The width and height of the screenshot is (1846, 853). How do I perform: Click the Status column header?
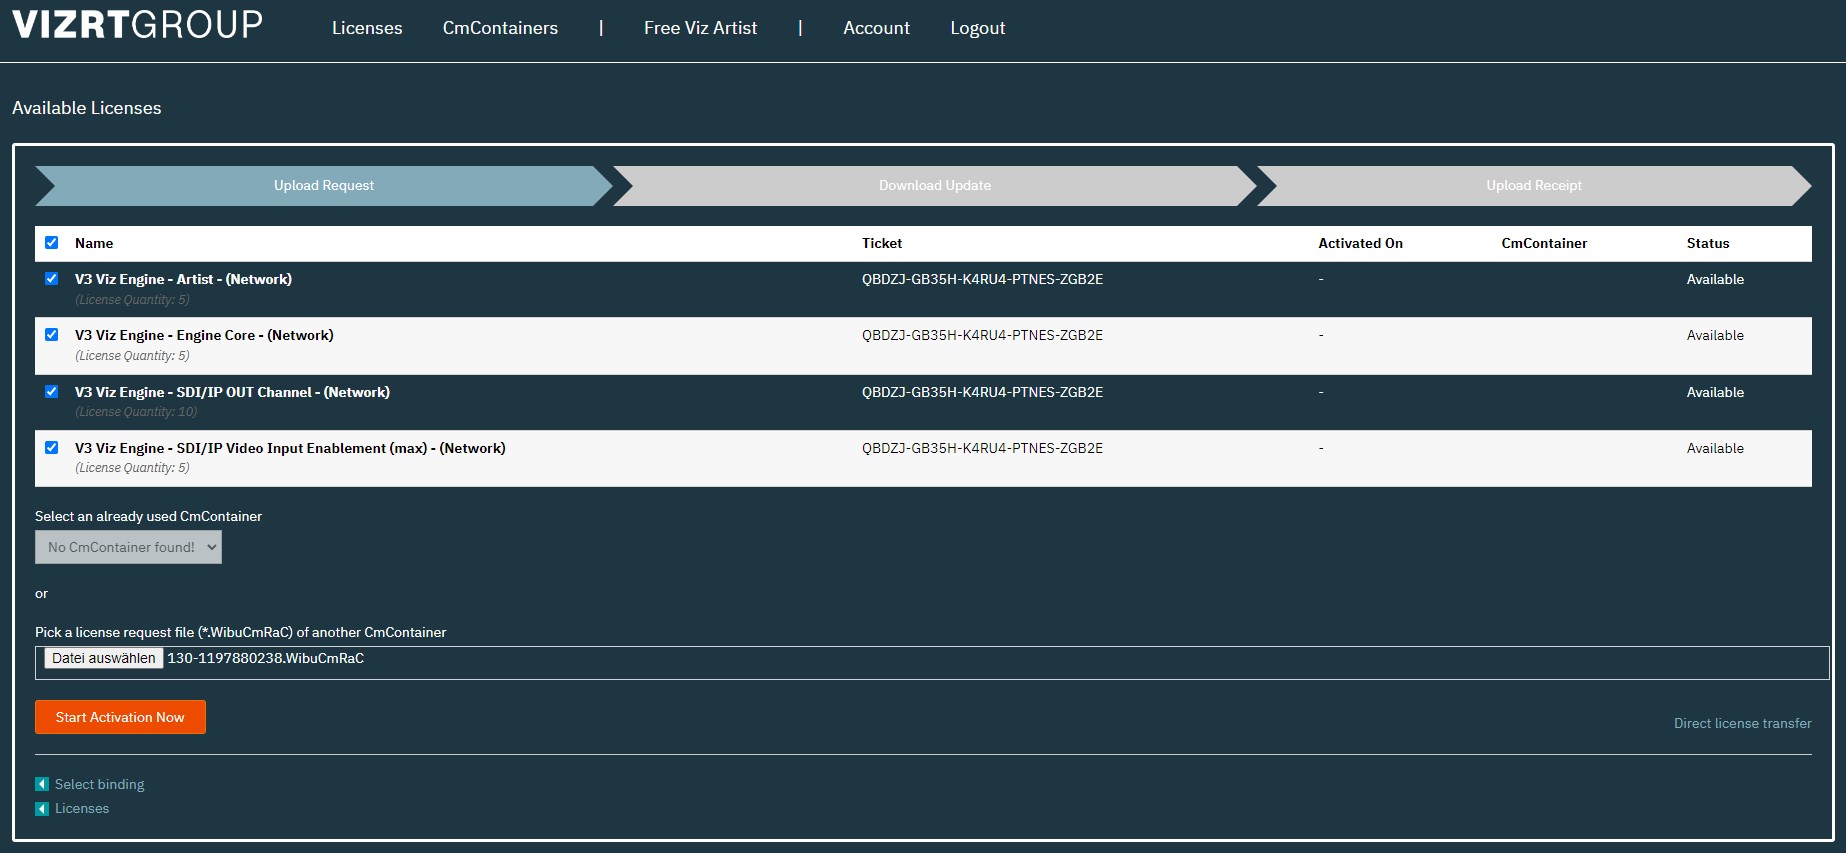pos(1708,243)
